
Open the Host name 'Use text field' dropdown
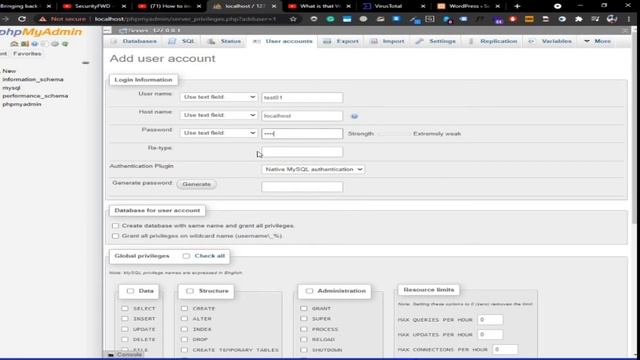coord(219,115)
